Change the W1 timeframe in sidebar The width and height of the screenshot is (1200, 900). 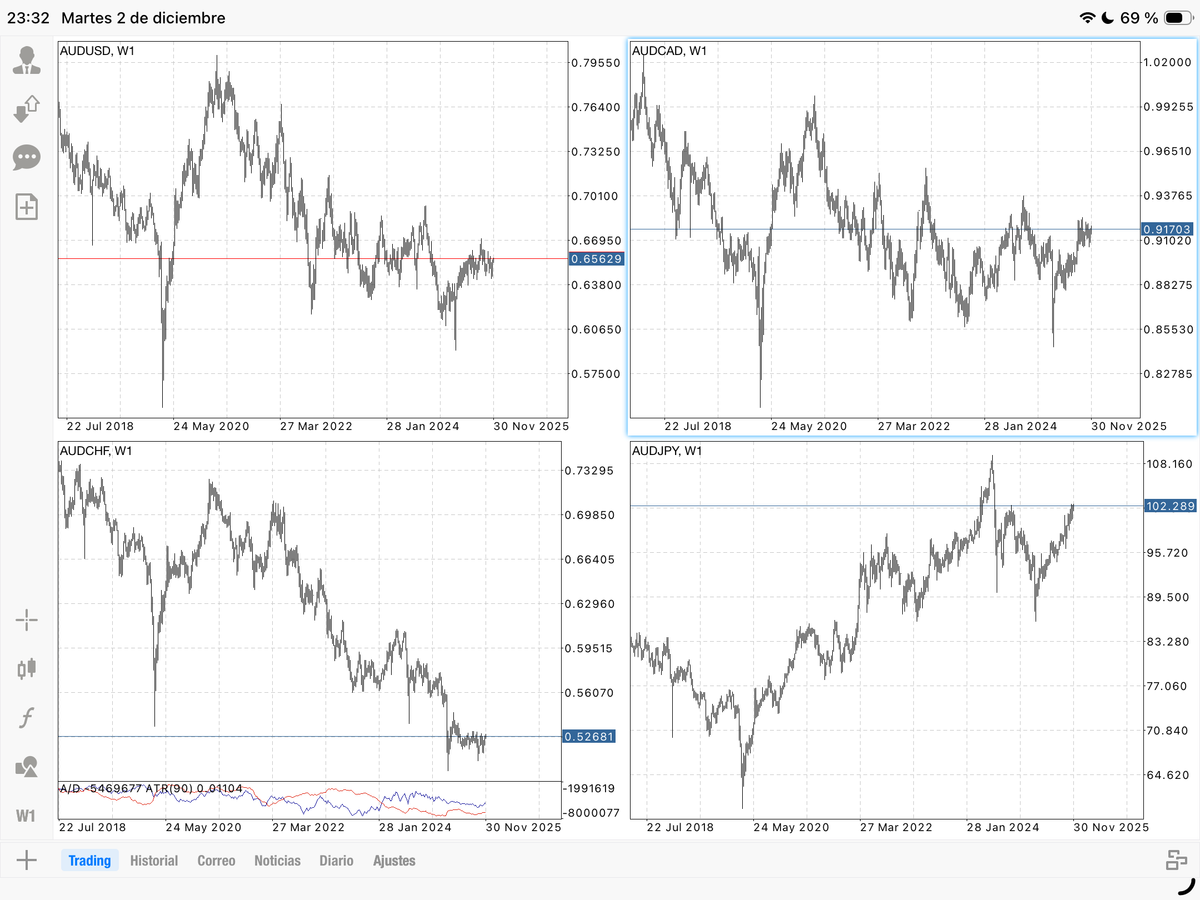click(x=27, y=815)
